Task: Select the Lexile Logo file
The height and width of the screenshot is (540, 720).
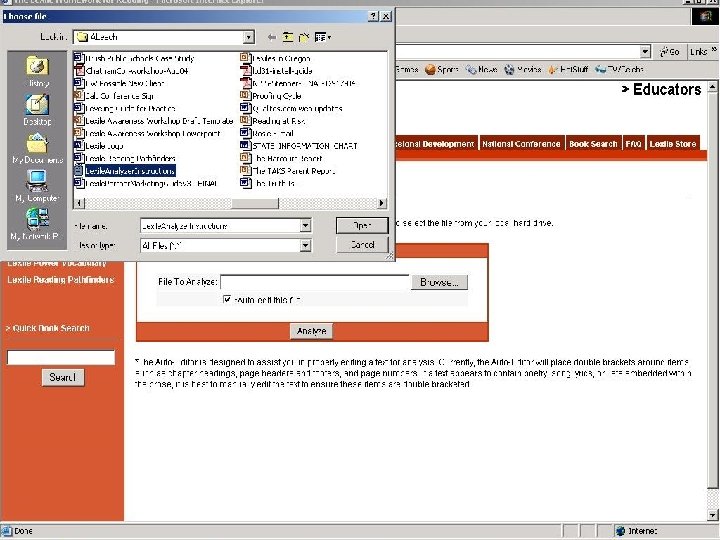Action: pos(99,146)
